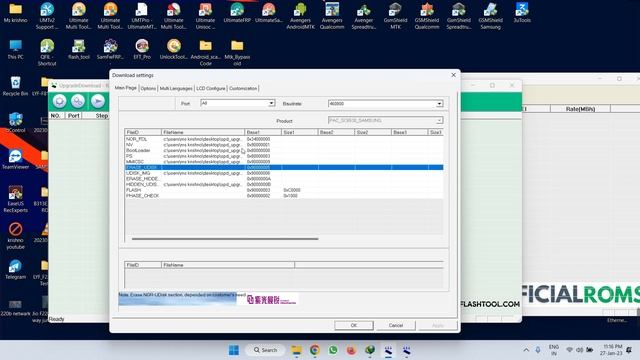
Task: Open the Windows Start menu
Action: click(234, 350)
